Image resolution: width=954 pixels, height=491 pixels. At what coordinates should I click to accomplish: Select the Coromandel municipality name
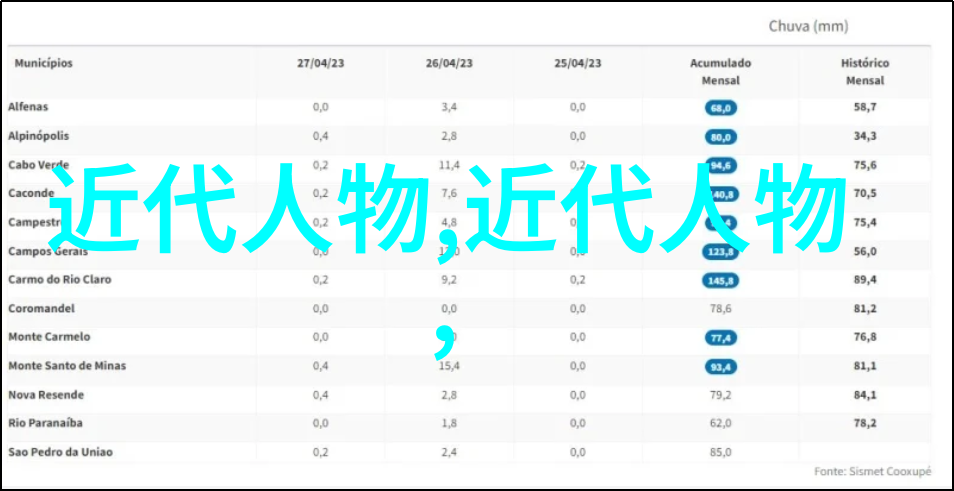tap(41, 308)
